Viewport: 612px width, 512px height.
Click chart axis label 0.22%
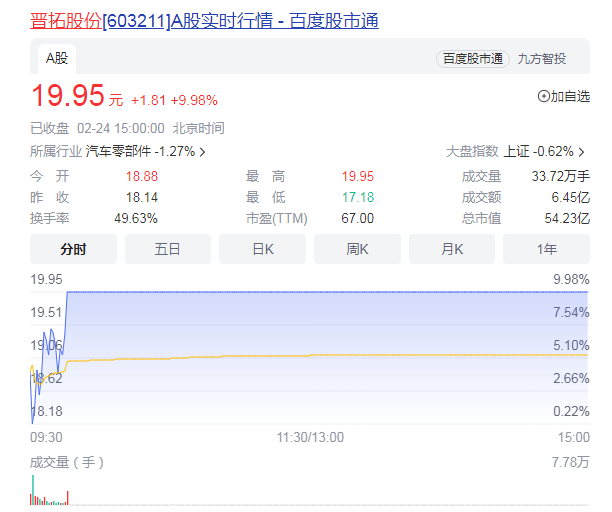point(571,411)
